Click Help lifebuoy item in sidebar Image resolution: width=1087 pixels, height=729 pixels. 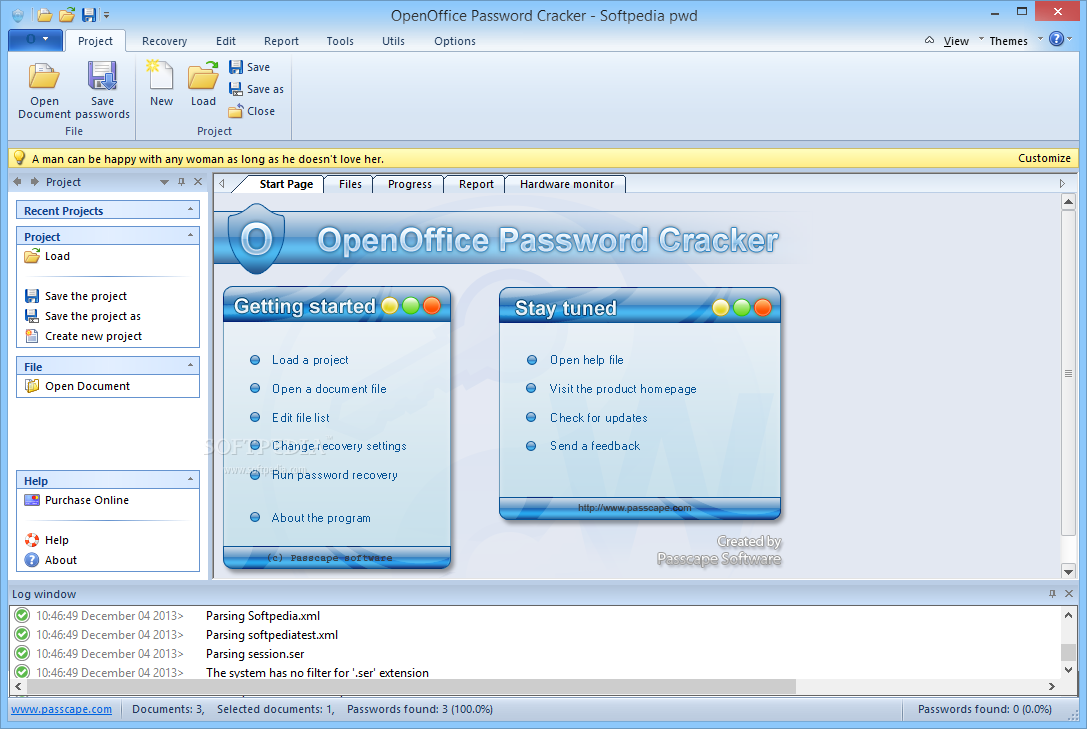click(x=46, y=540)
